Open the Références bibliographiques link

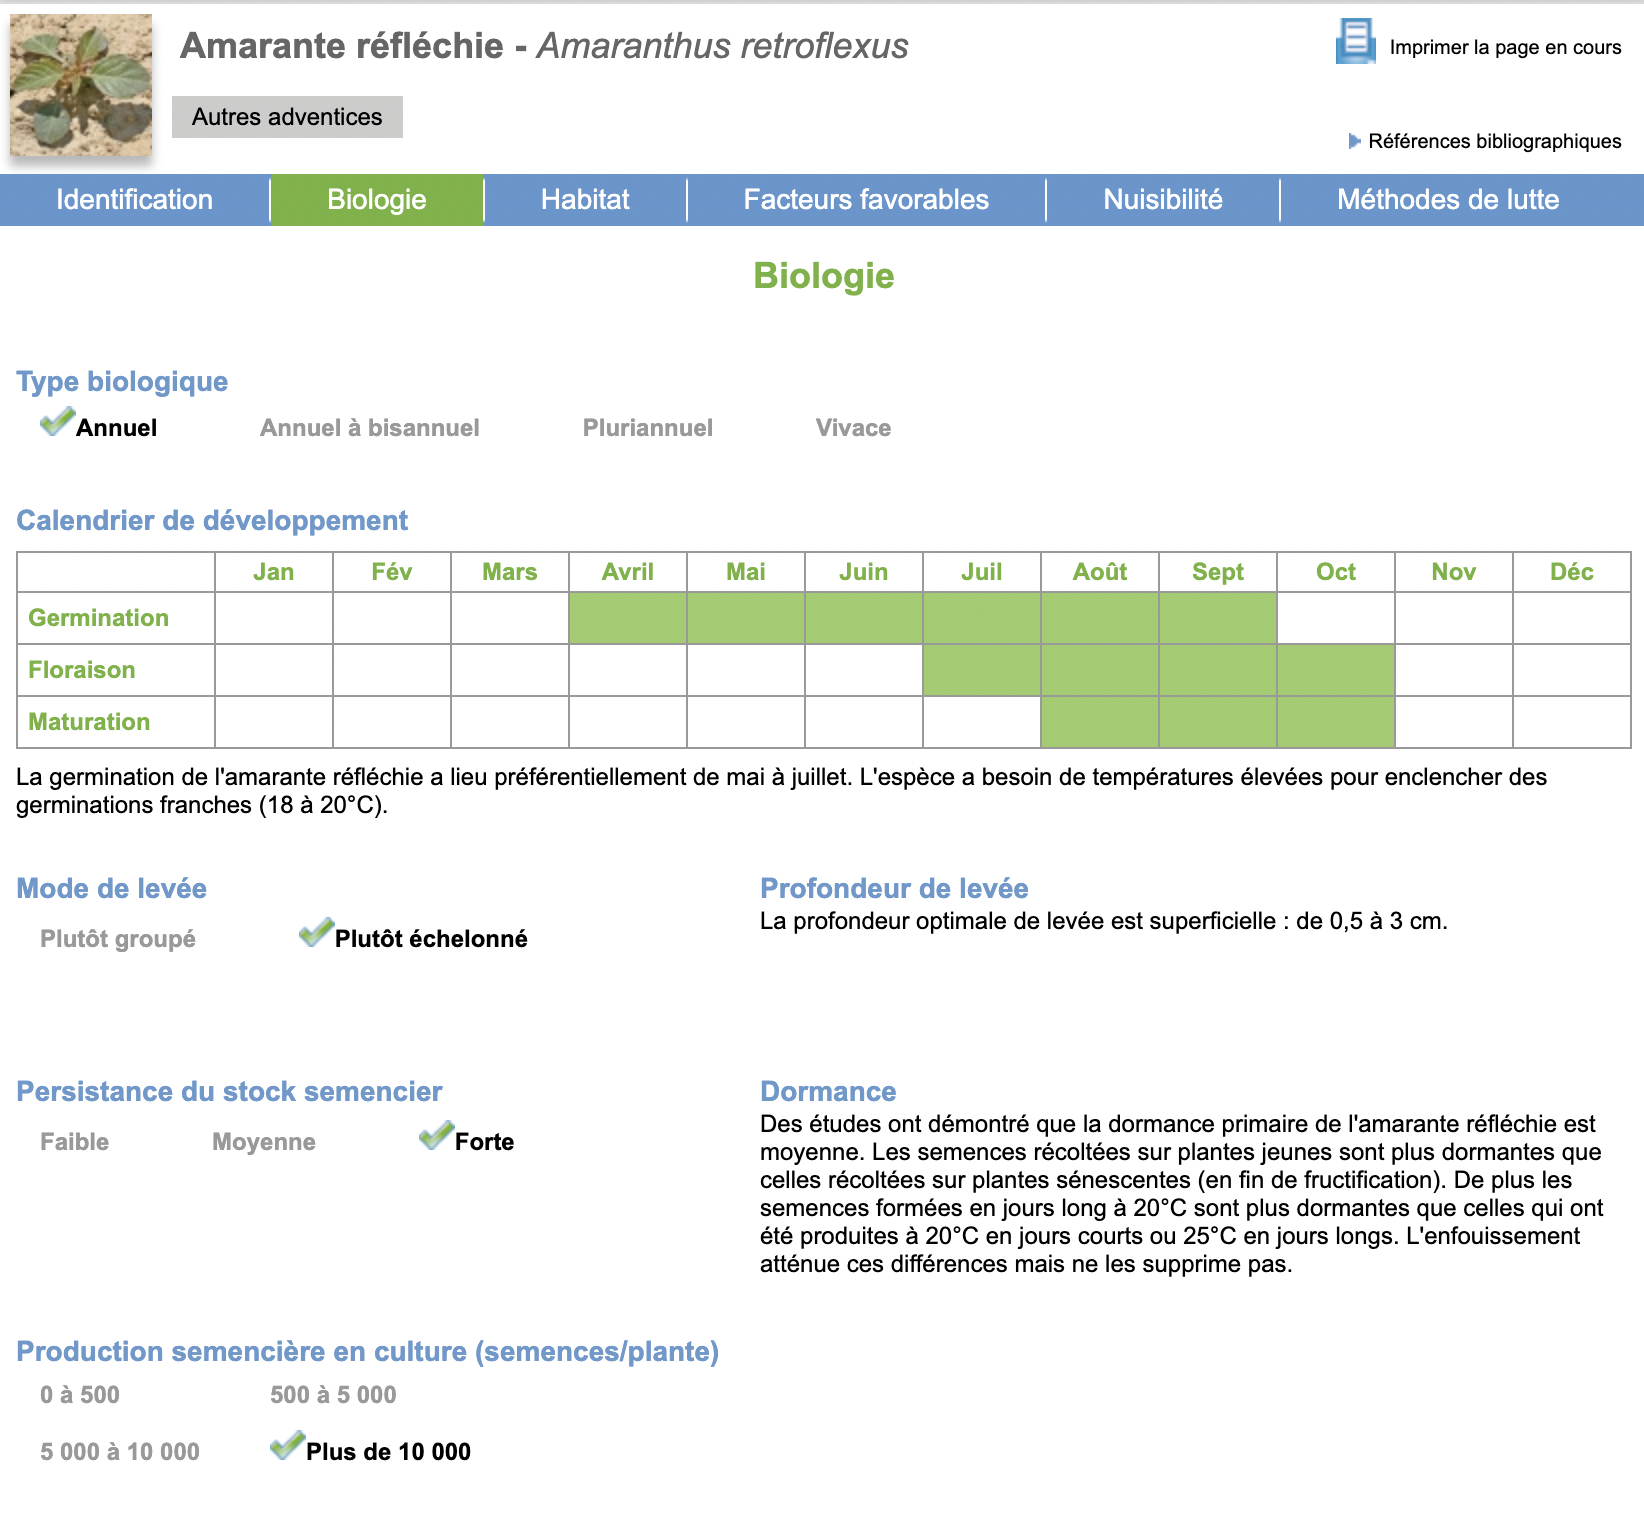(1494, 141)
